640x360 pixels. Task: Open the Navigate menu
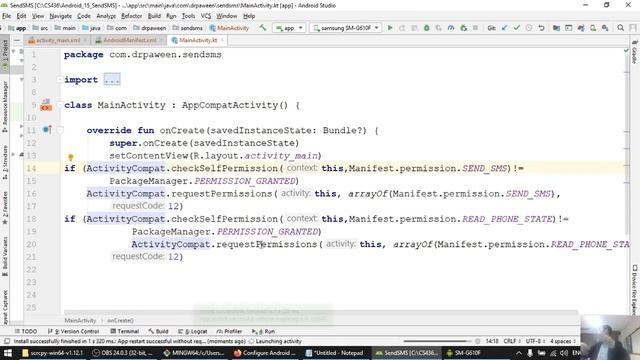(x=60, y=16)
